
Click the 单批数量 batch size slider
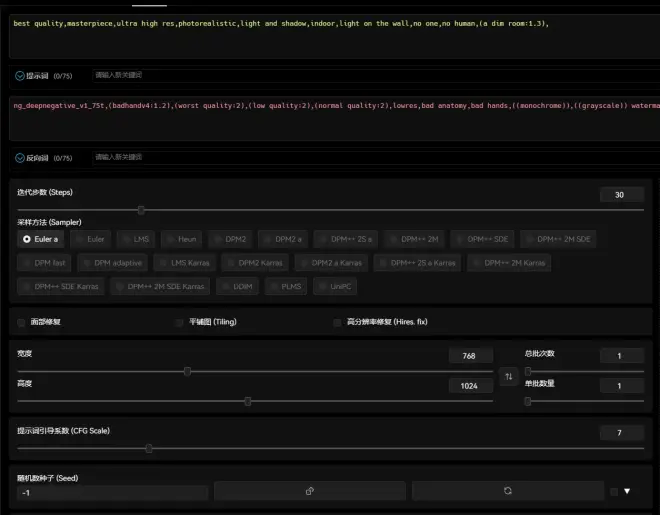tap(584, 401)
